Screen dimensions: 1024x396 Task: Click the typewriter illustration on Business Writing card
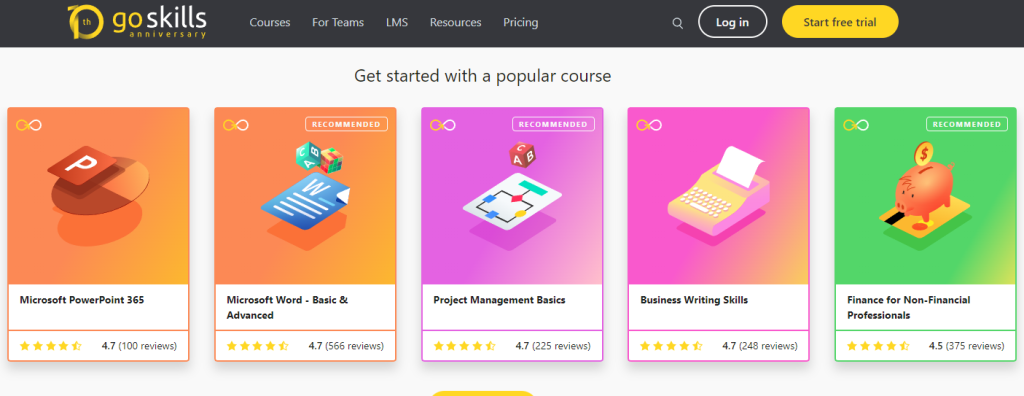click(718, 193)
